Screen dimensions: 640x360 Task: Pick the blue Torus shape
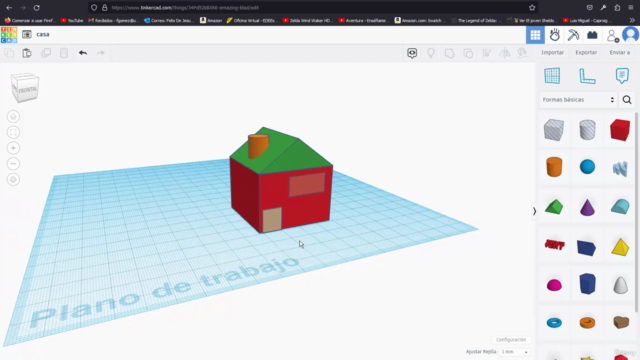(x=554, y=323)
